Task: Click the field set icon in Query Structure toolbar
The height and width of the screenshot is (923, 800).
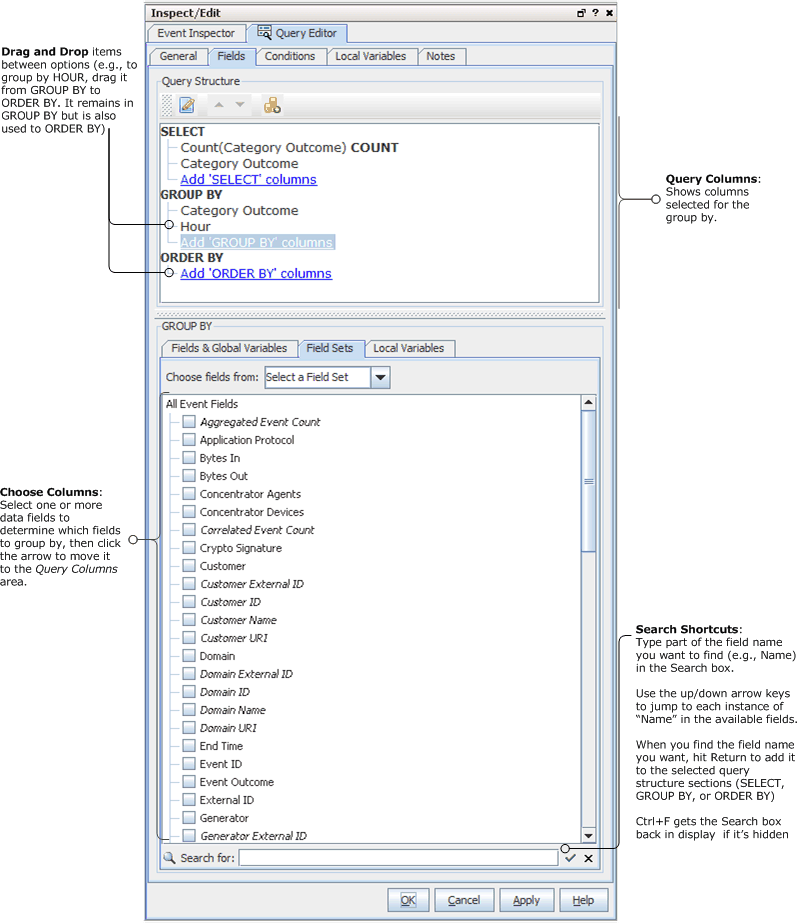Action: tap(272, 105)
